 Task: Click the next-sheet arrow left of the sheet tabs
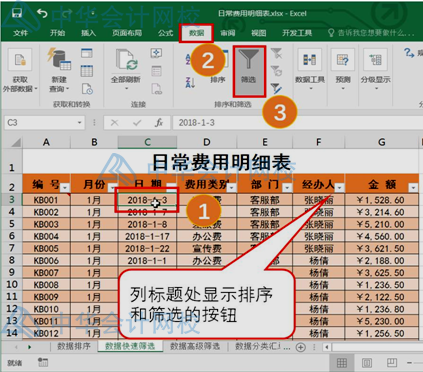click(30, 347)
